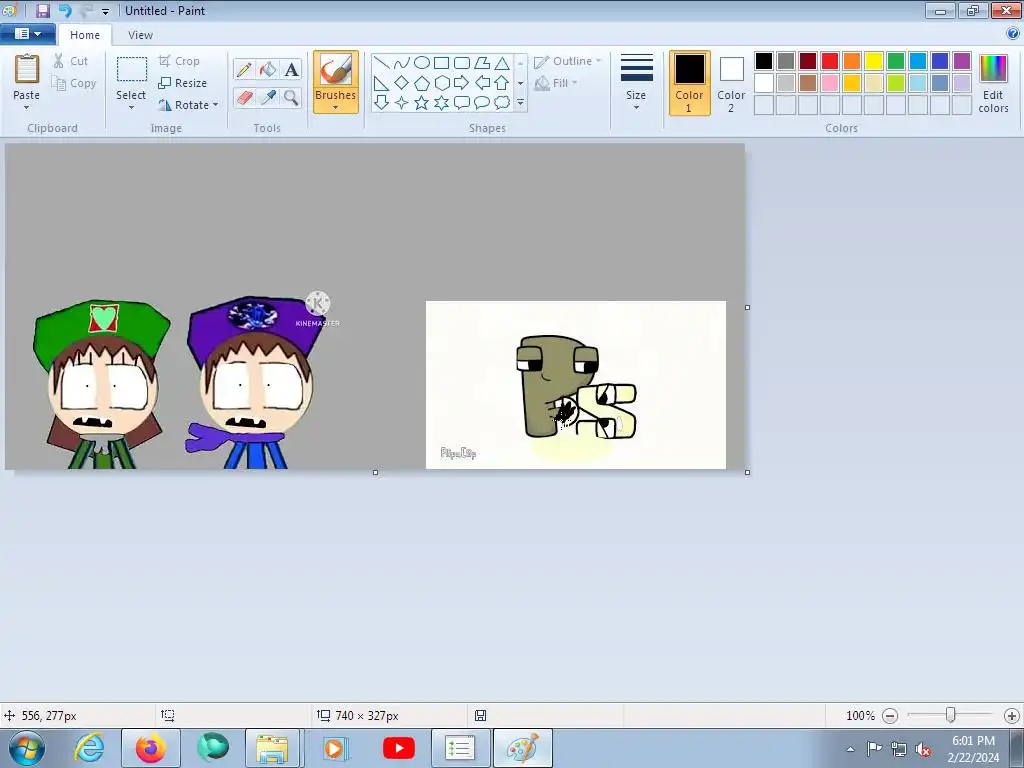This screenshot has width=1024, height=768.
Task: Pick the green color swatch
Action: [896, 61]
